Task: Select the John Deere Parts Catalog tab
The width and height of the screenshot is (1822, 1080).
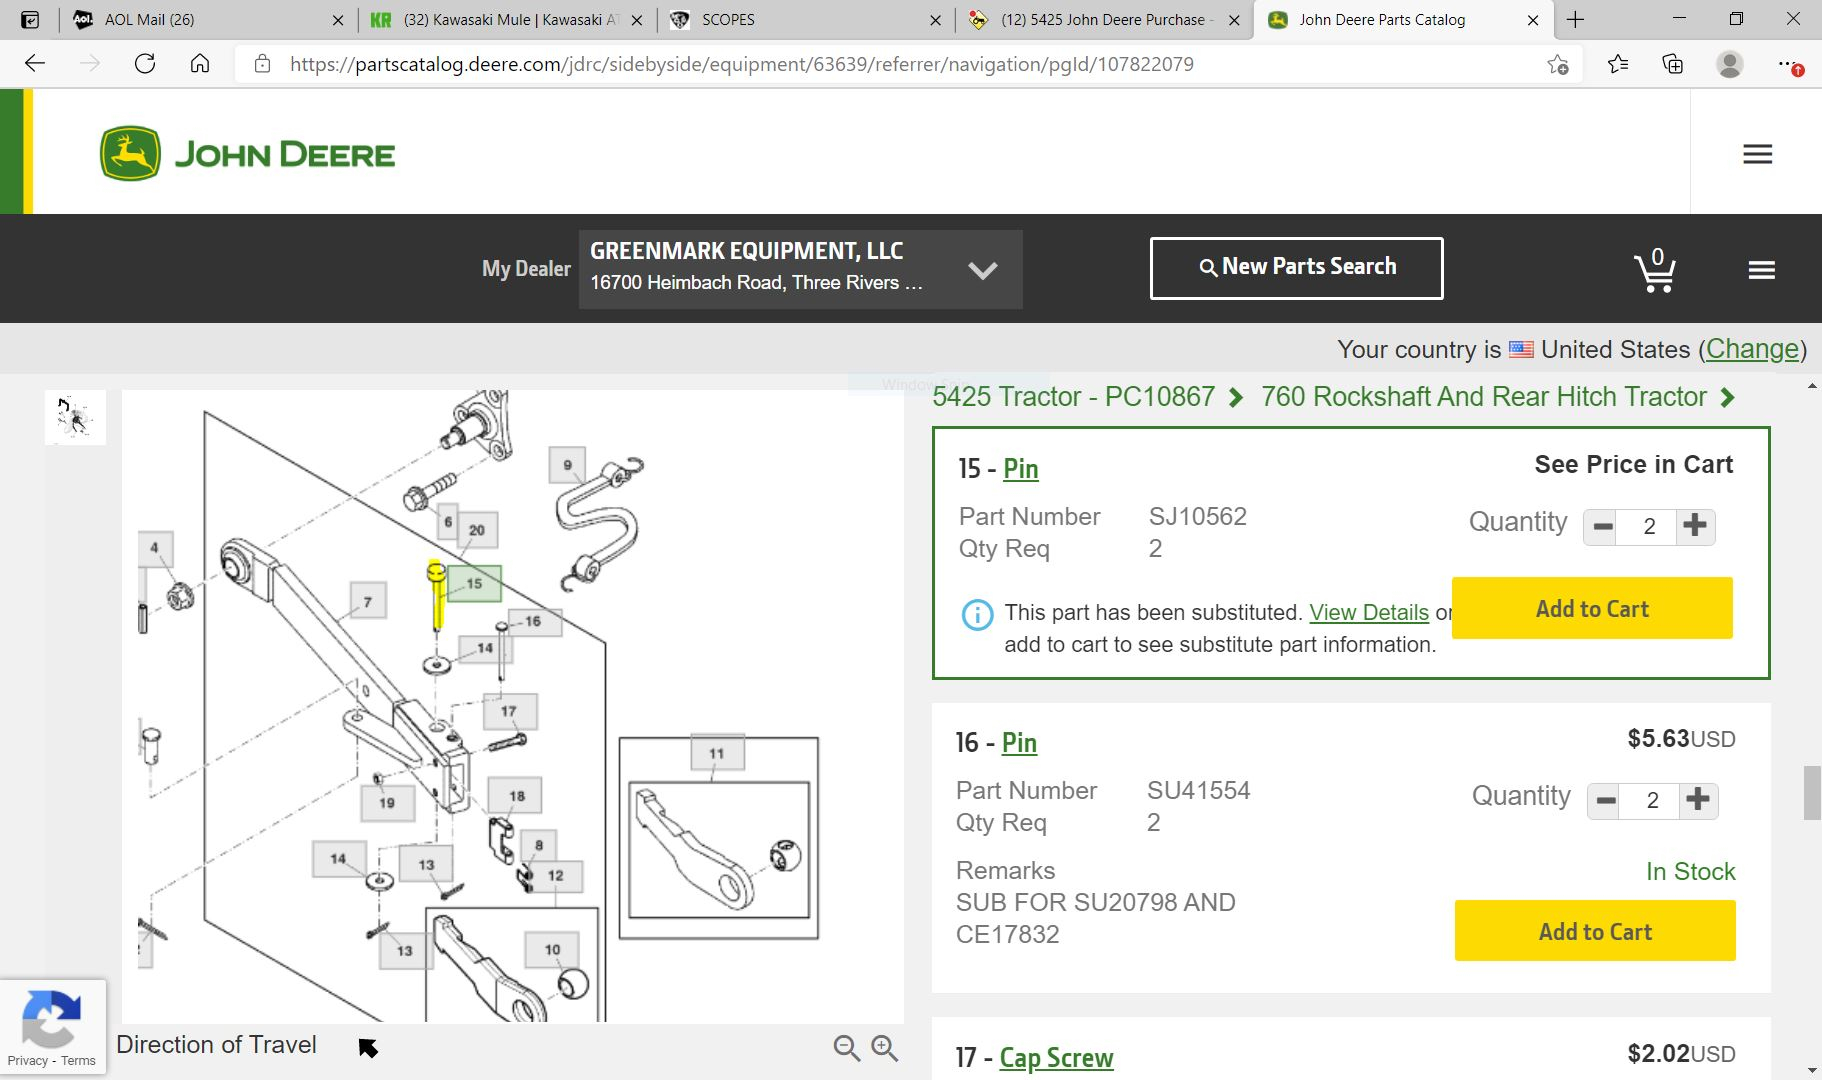Action: click(x=1403, y=19)
